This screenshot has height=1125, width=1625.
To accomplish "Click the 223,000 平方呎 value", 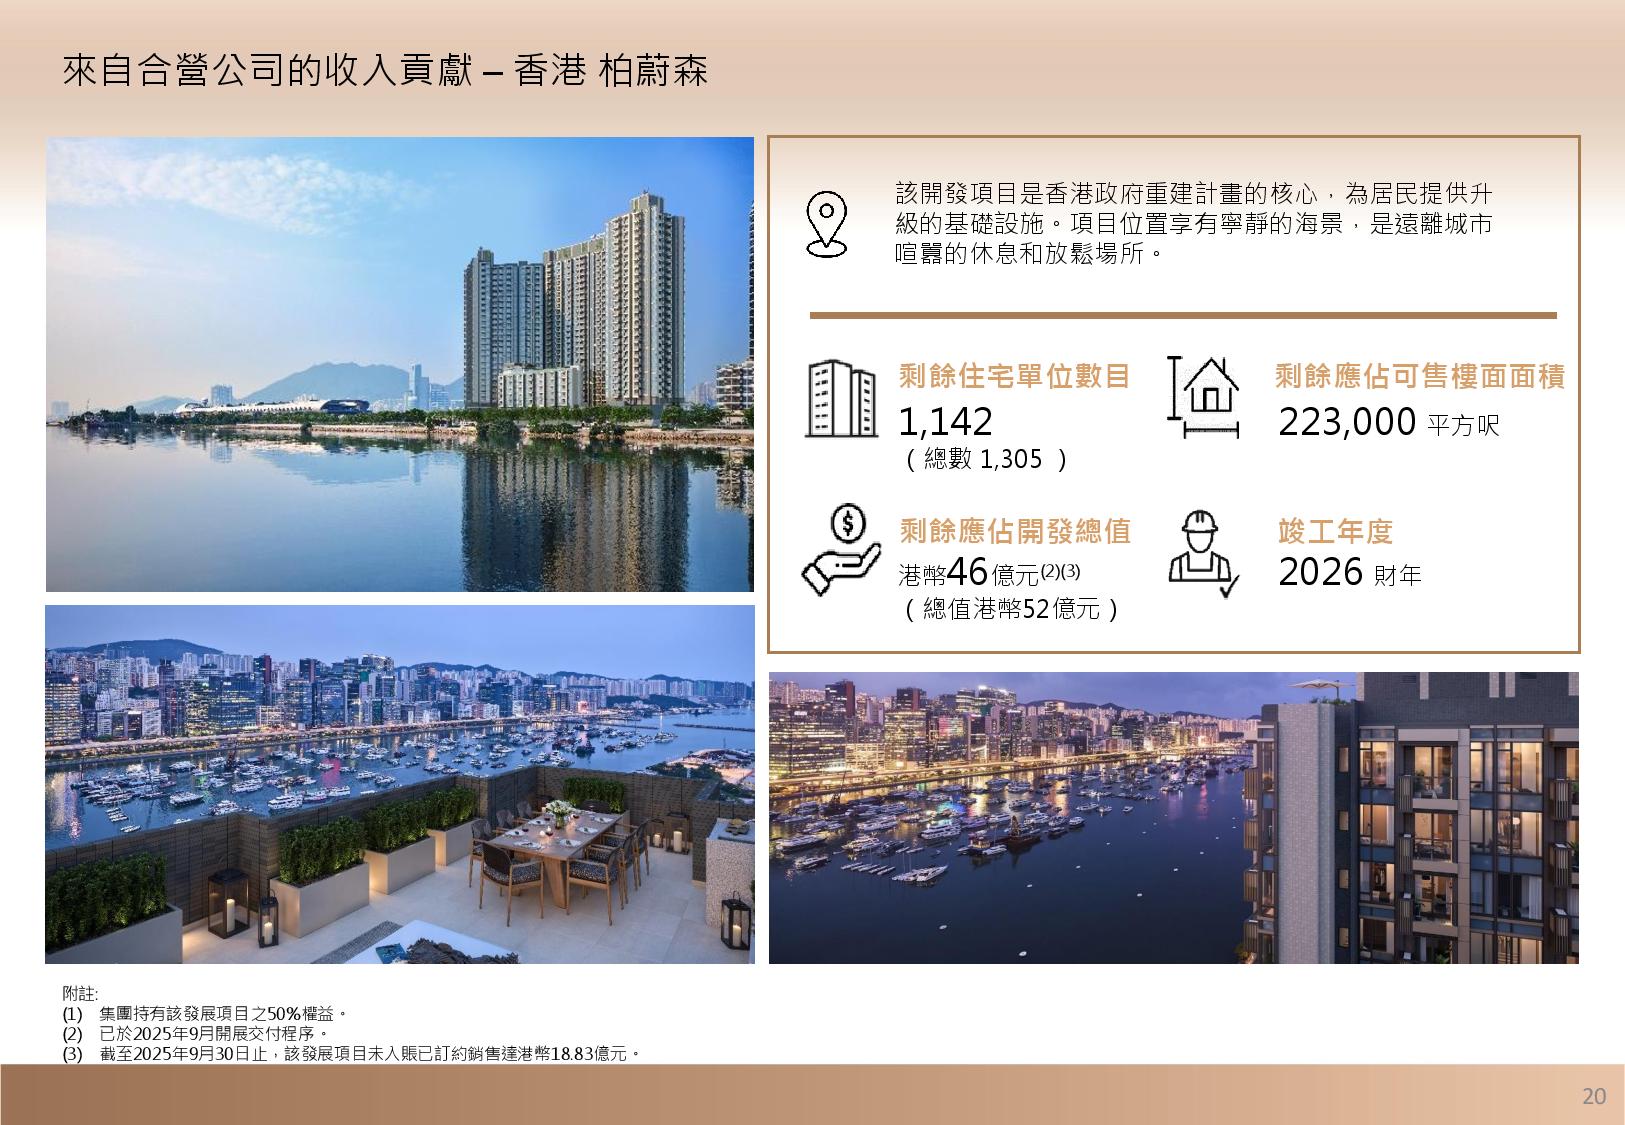I will point(1388,423).
